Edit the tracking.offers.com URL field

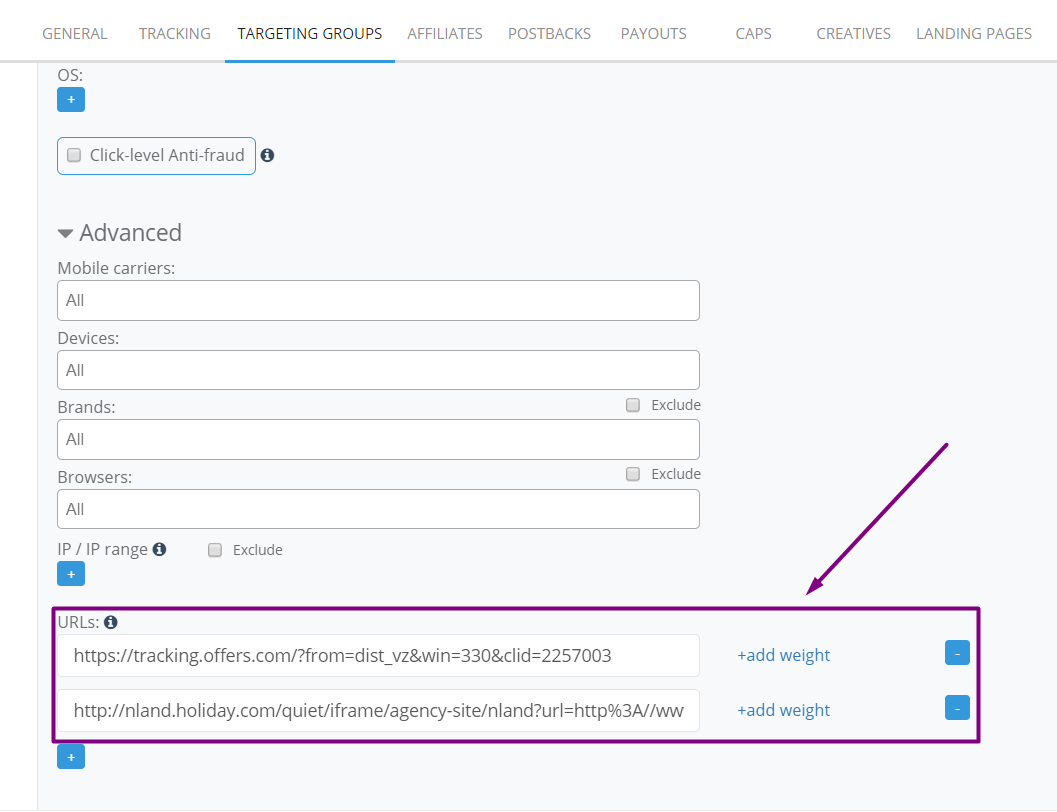click(x=378, y=656)
